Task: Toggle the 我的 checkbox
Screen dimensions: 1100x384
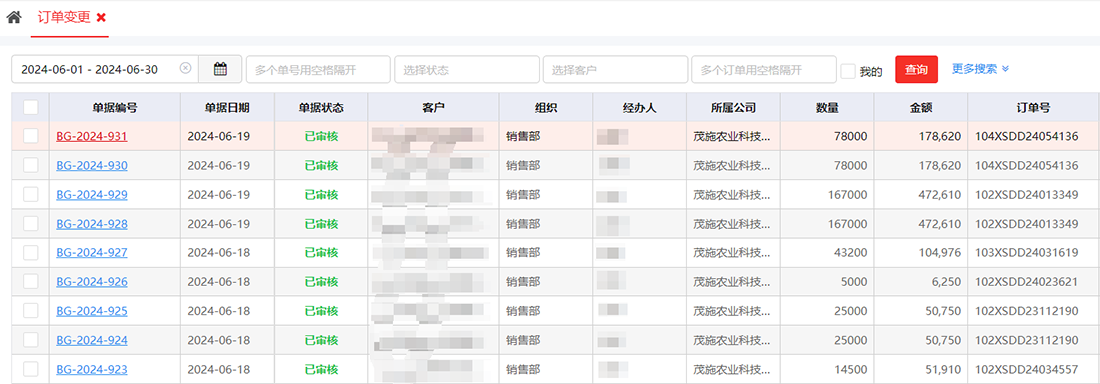Action: (848, 71)
